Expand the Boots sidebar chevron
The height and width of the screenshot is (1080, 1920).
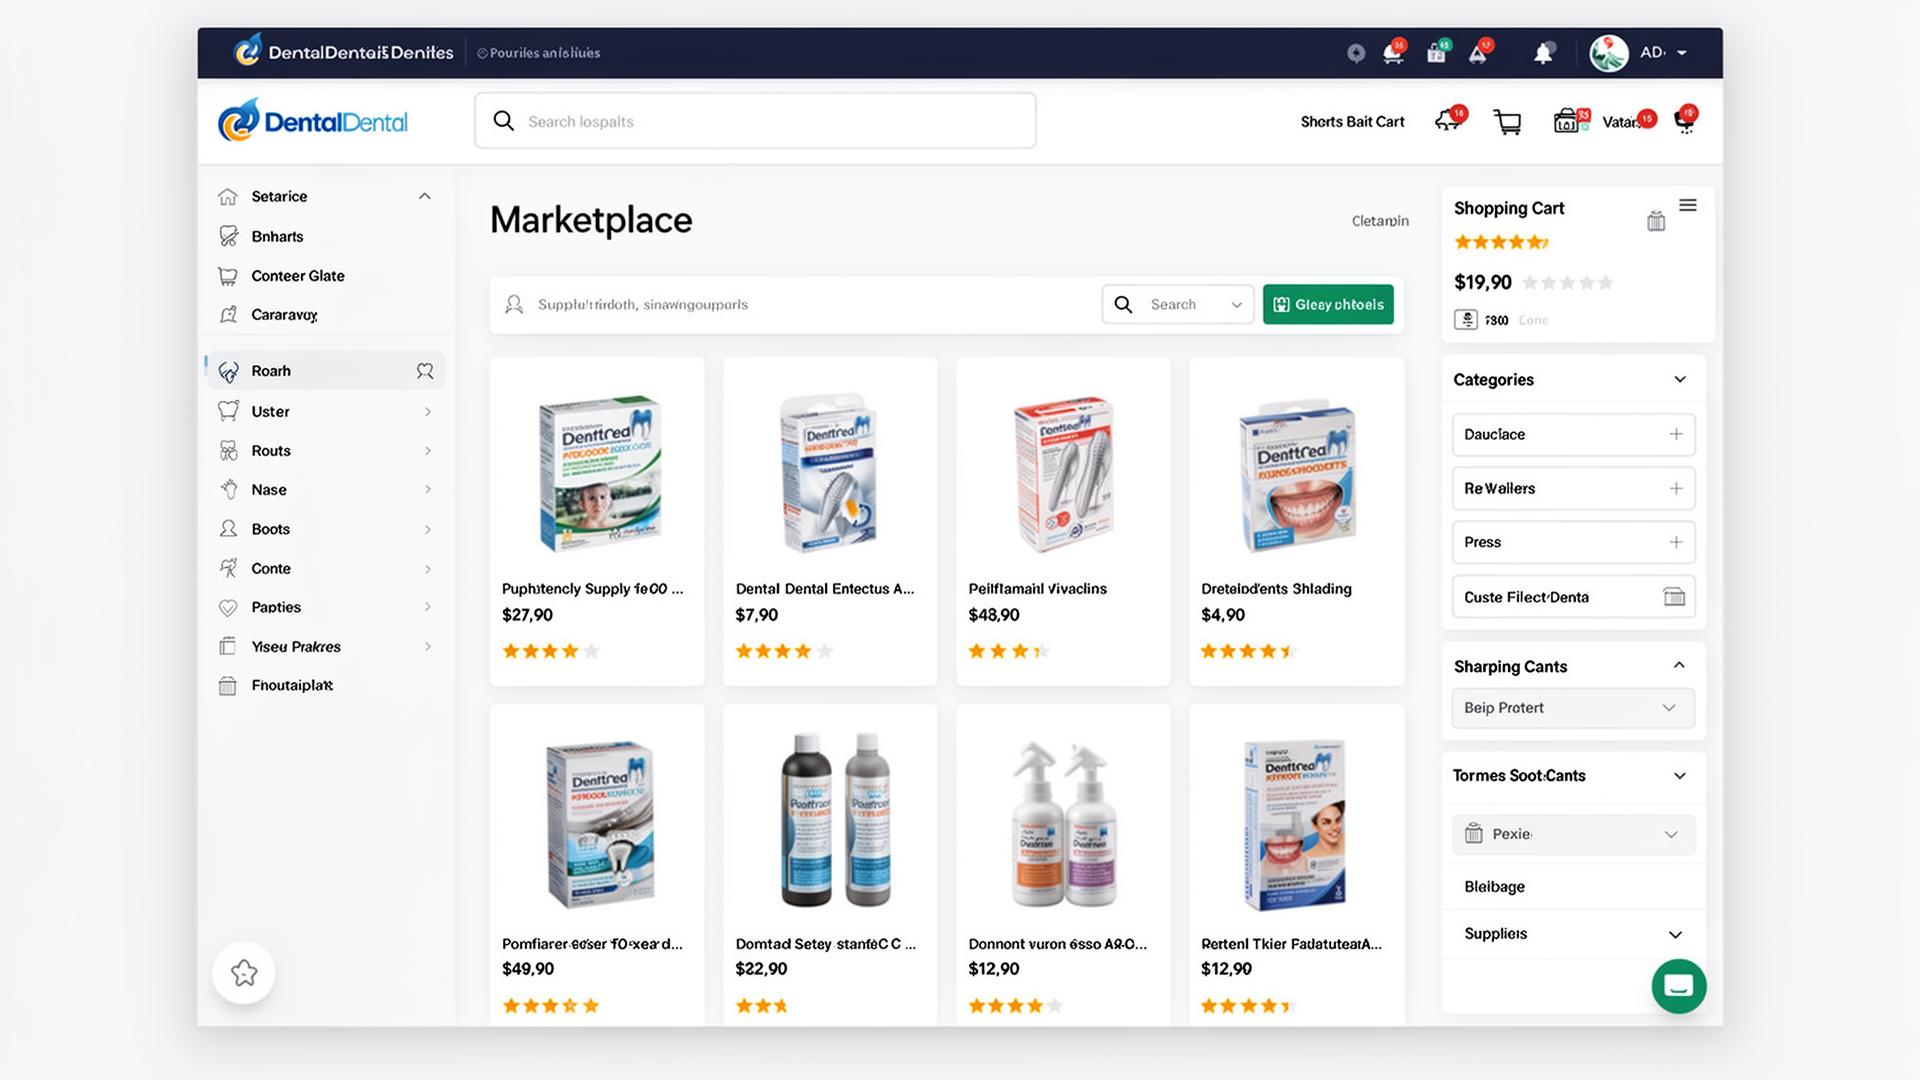428,529
